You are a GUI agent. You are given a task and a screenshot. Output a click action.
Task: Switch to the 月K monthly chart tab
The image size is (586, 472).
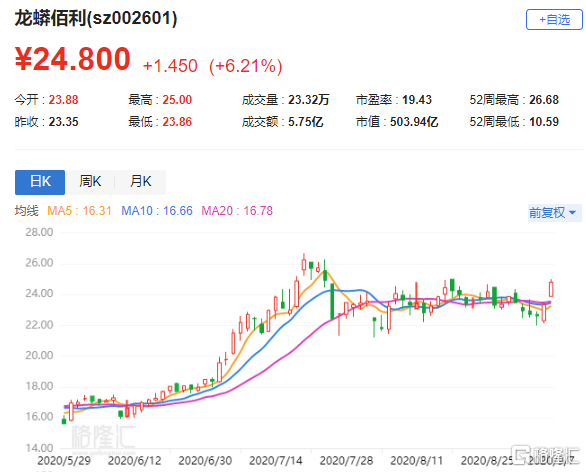[141, 182]
